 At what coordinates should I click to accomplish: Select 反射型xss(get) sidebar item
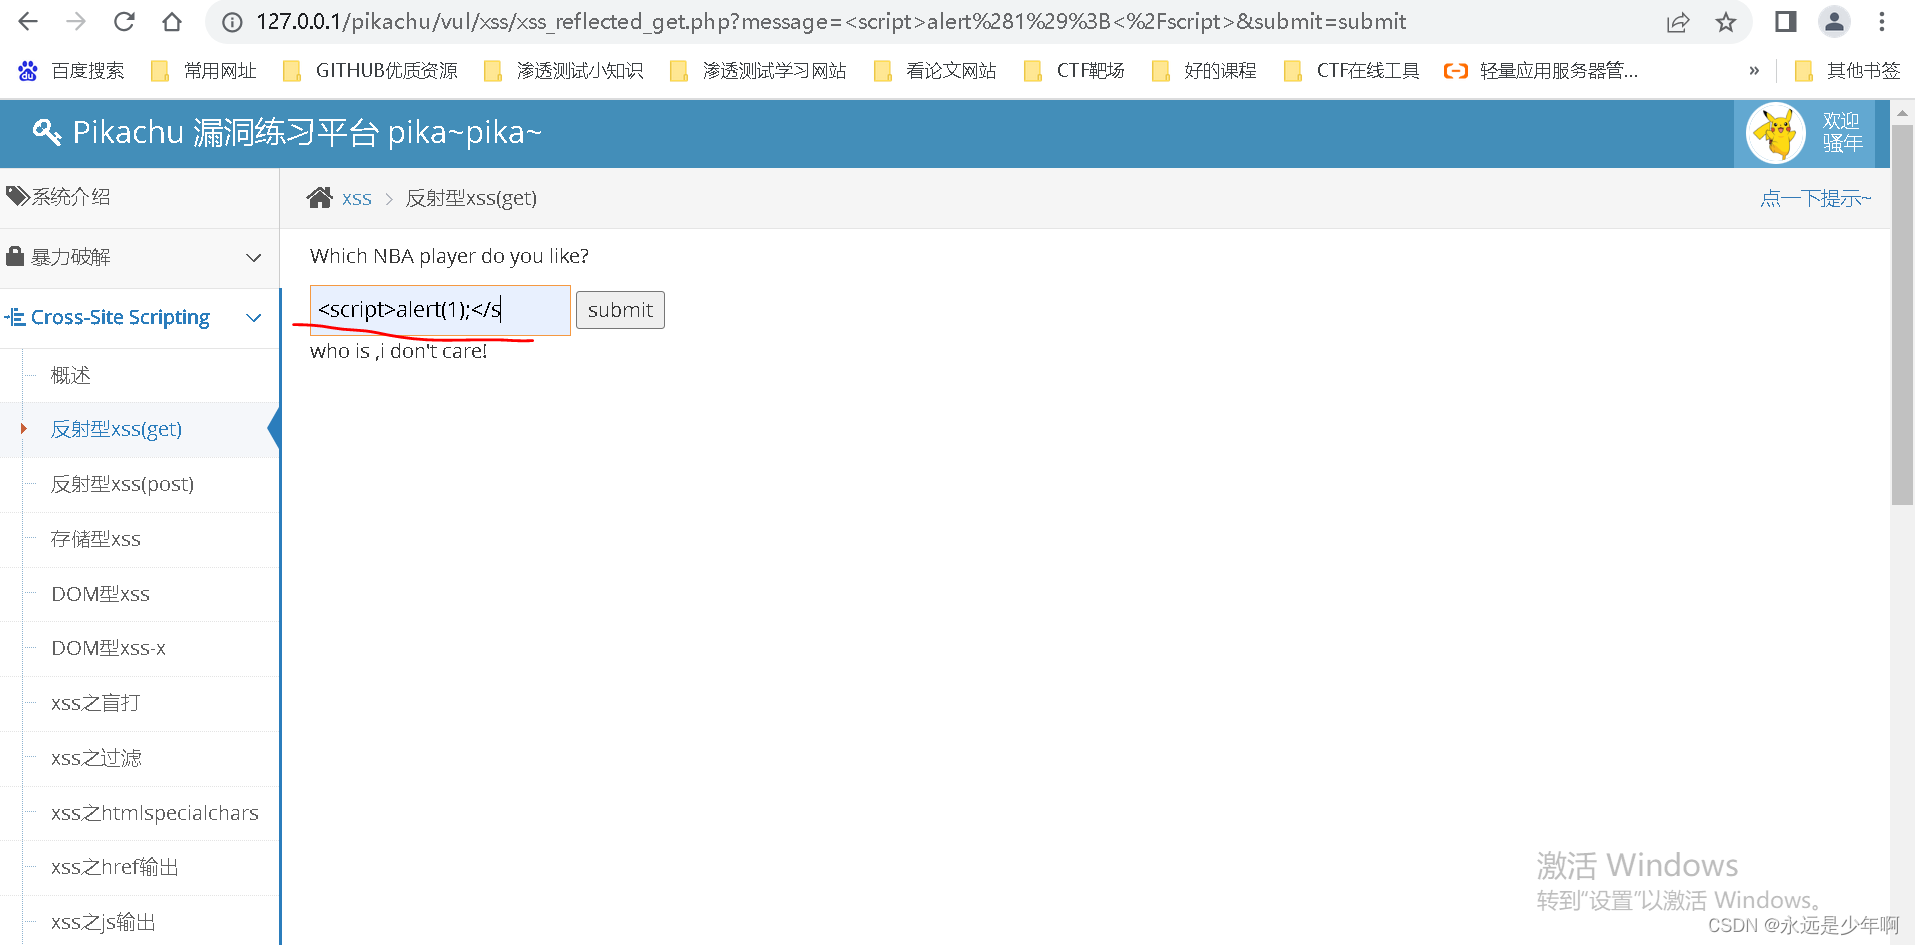[x=140, y=429]
